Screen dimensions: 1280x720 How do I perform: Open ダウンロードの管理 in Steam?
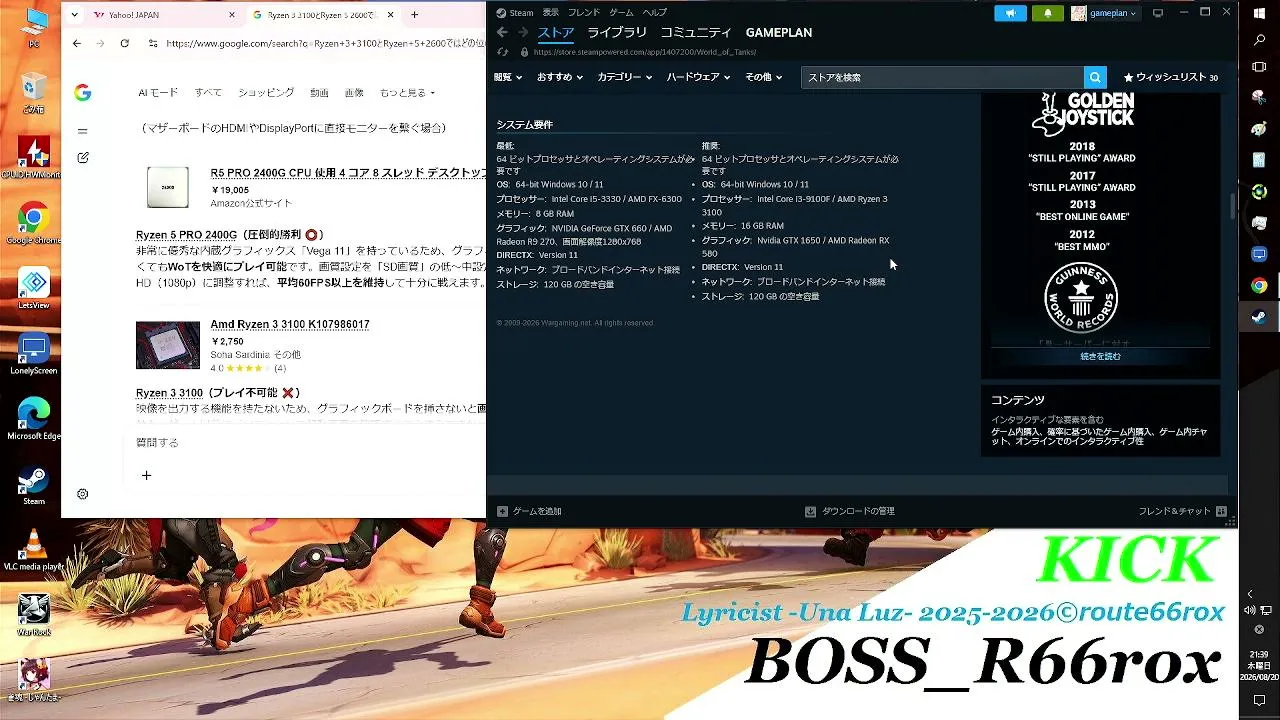(850, 511)
